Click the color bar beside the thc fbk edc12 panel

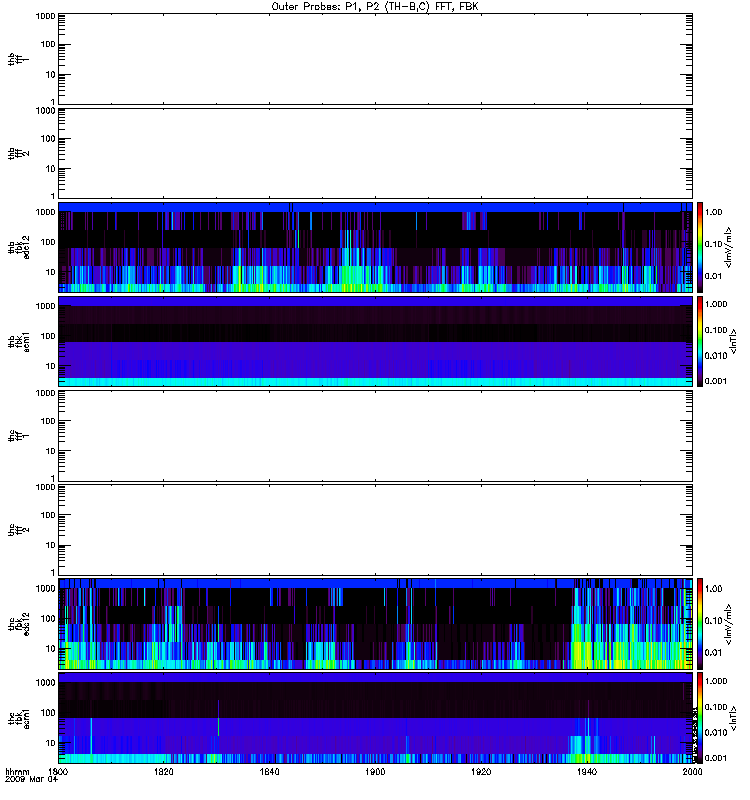[x=700, y=623]
